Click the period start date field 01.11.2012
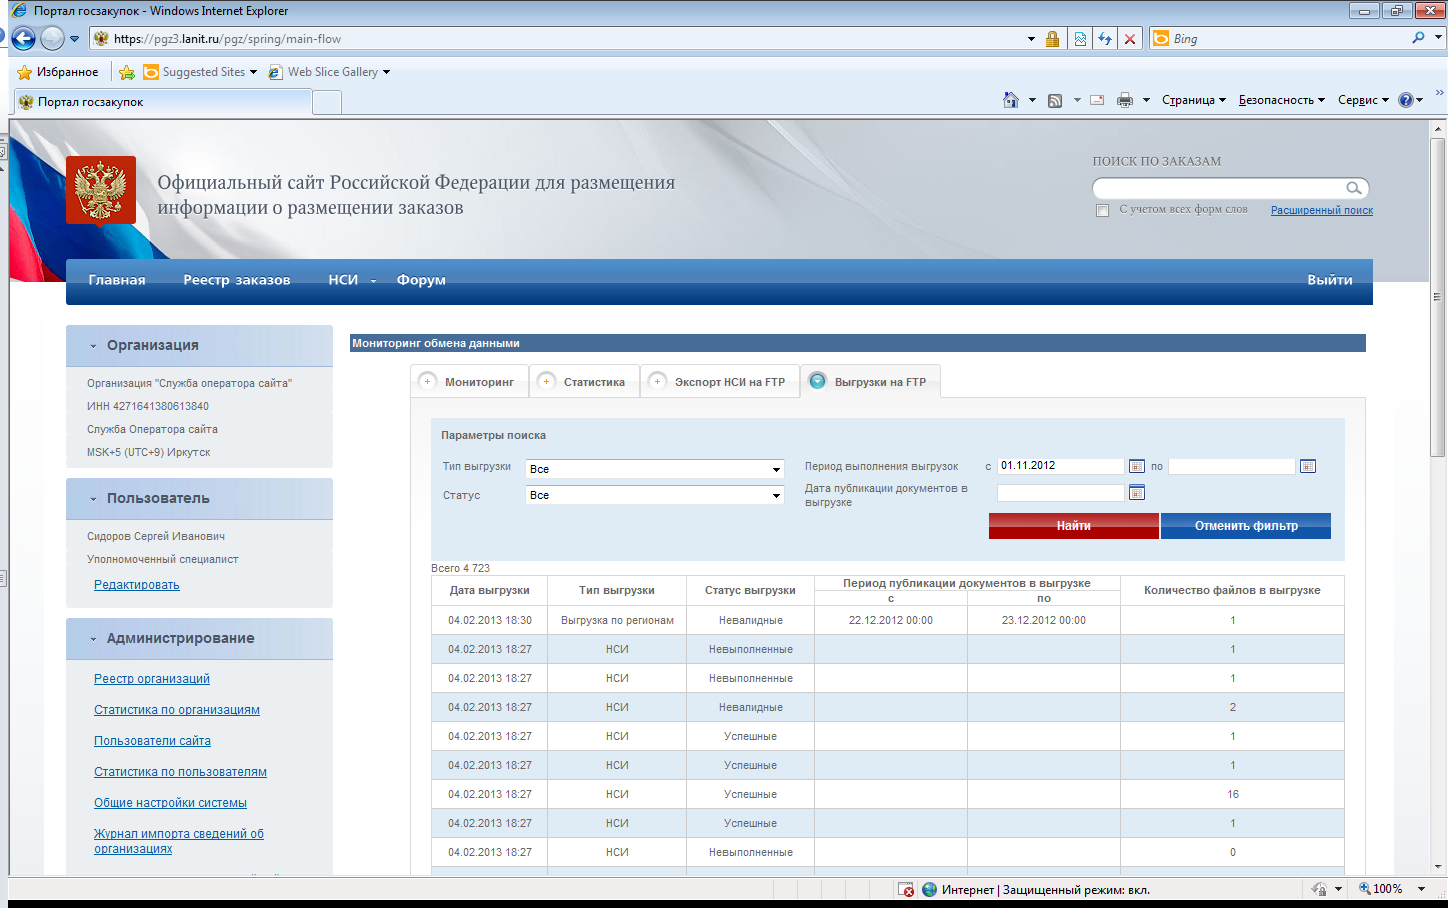The height and width of the screenshot is (908, 1448). [1061, 466]
